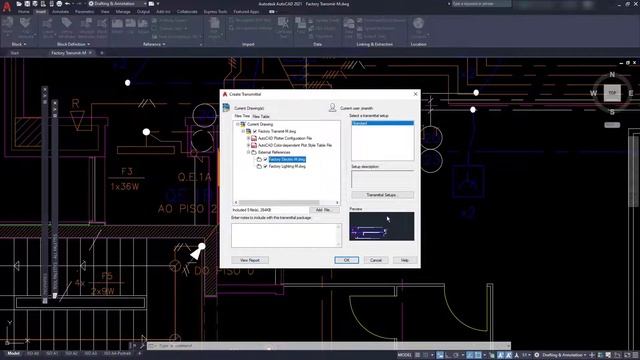Open the status bar customization menu icon
The image size is (640, 360).
(x=635, y=355)
